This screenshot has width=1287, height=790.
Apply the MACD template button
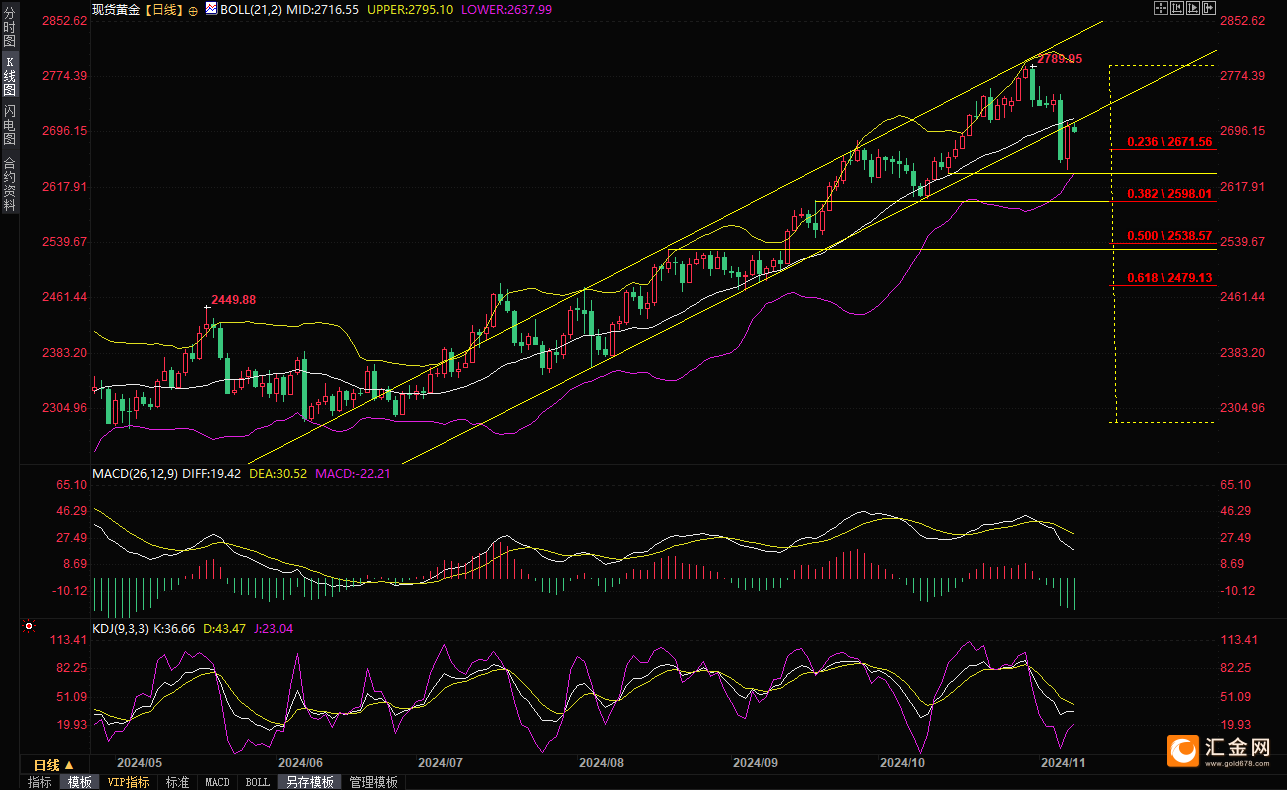tap(217, 782)
